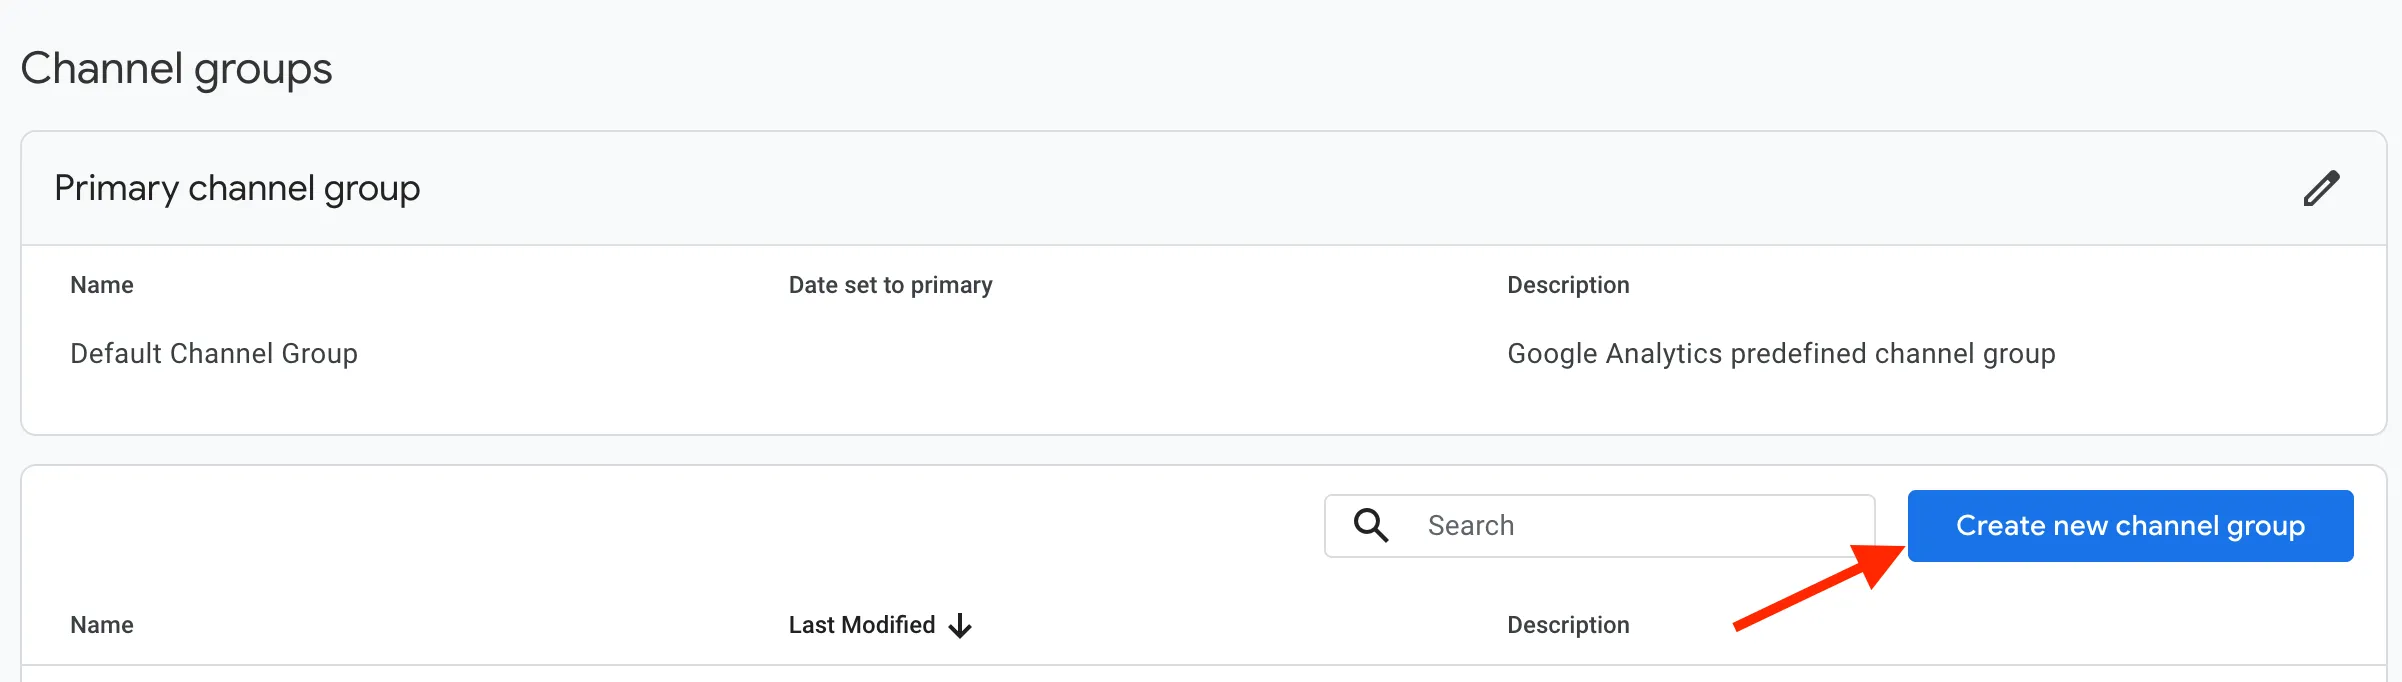This screenshot has height=682, width=2402.
Task: Open the Default Channel Group entry
Action: 214,353
